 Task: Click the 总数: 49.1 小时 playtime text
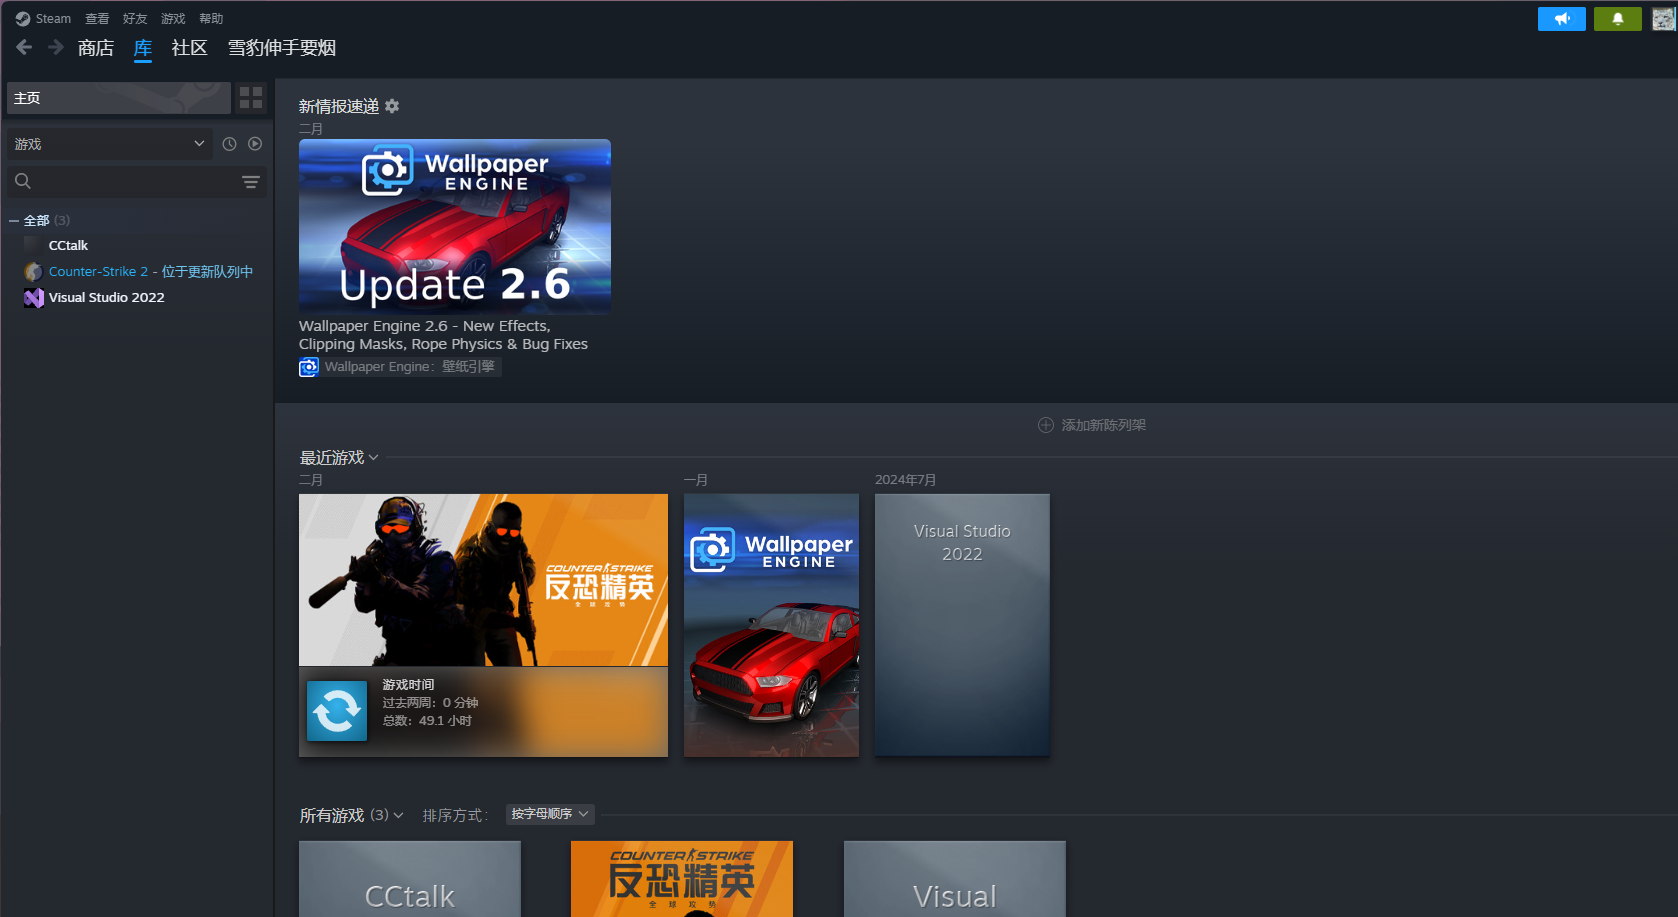(427, 721)
